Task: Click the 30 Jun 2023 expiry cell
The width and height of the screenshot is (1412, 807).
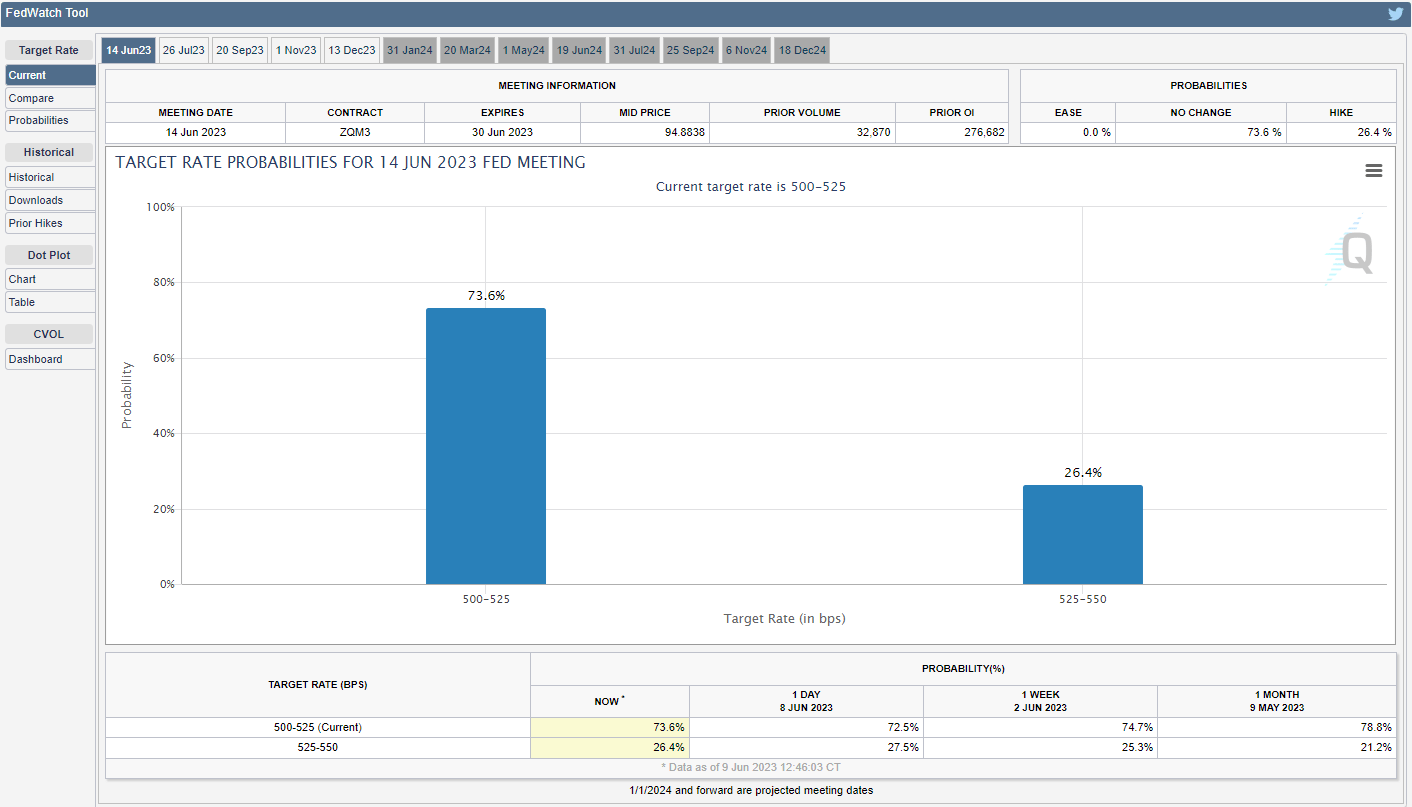Action: point(502,132)
